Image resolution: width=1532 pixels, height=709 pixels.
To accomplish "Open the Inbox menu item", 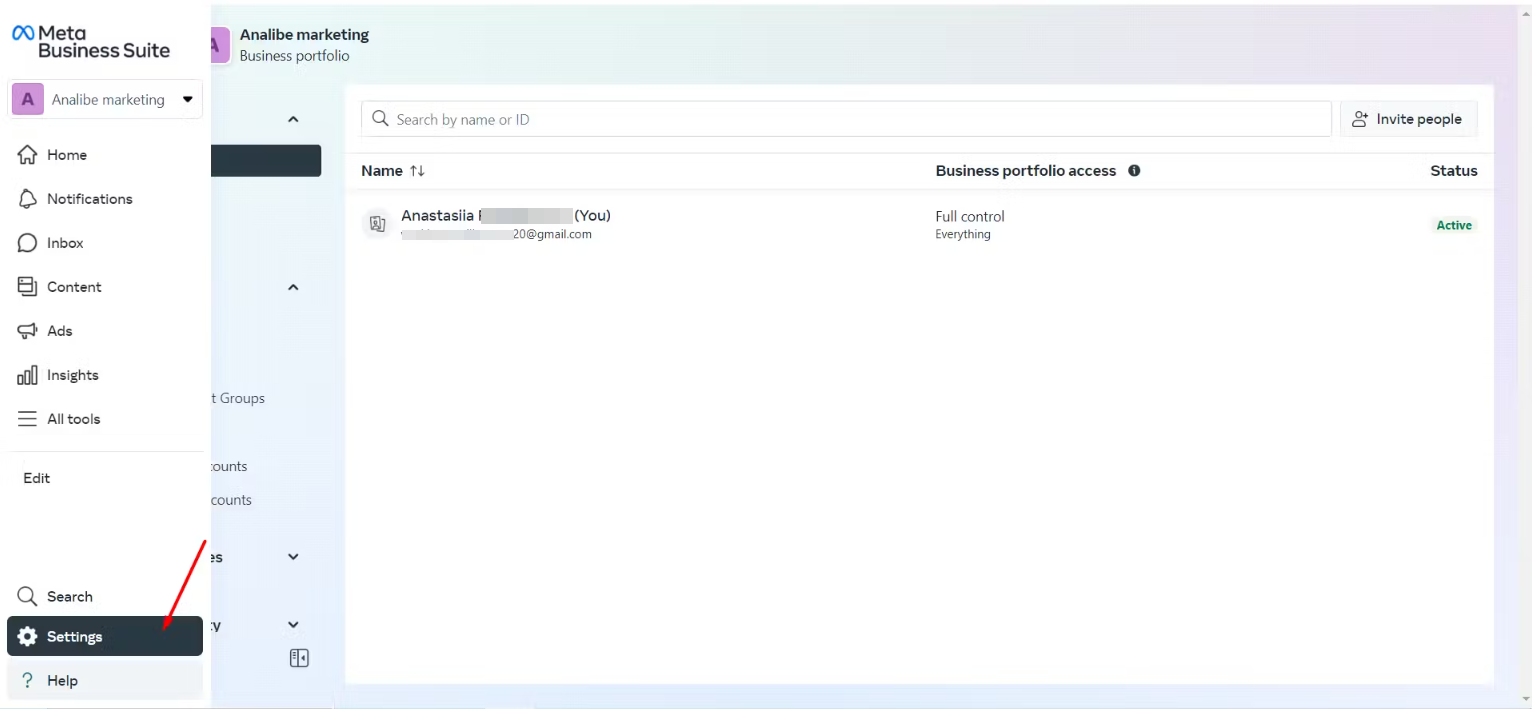I will pos(105,243).
